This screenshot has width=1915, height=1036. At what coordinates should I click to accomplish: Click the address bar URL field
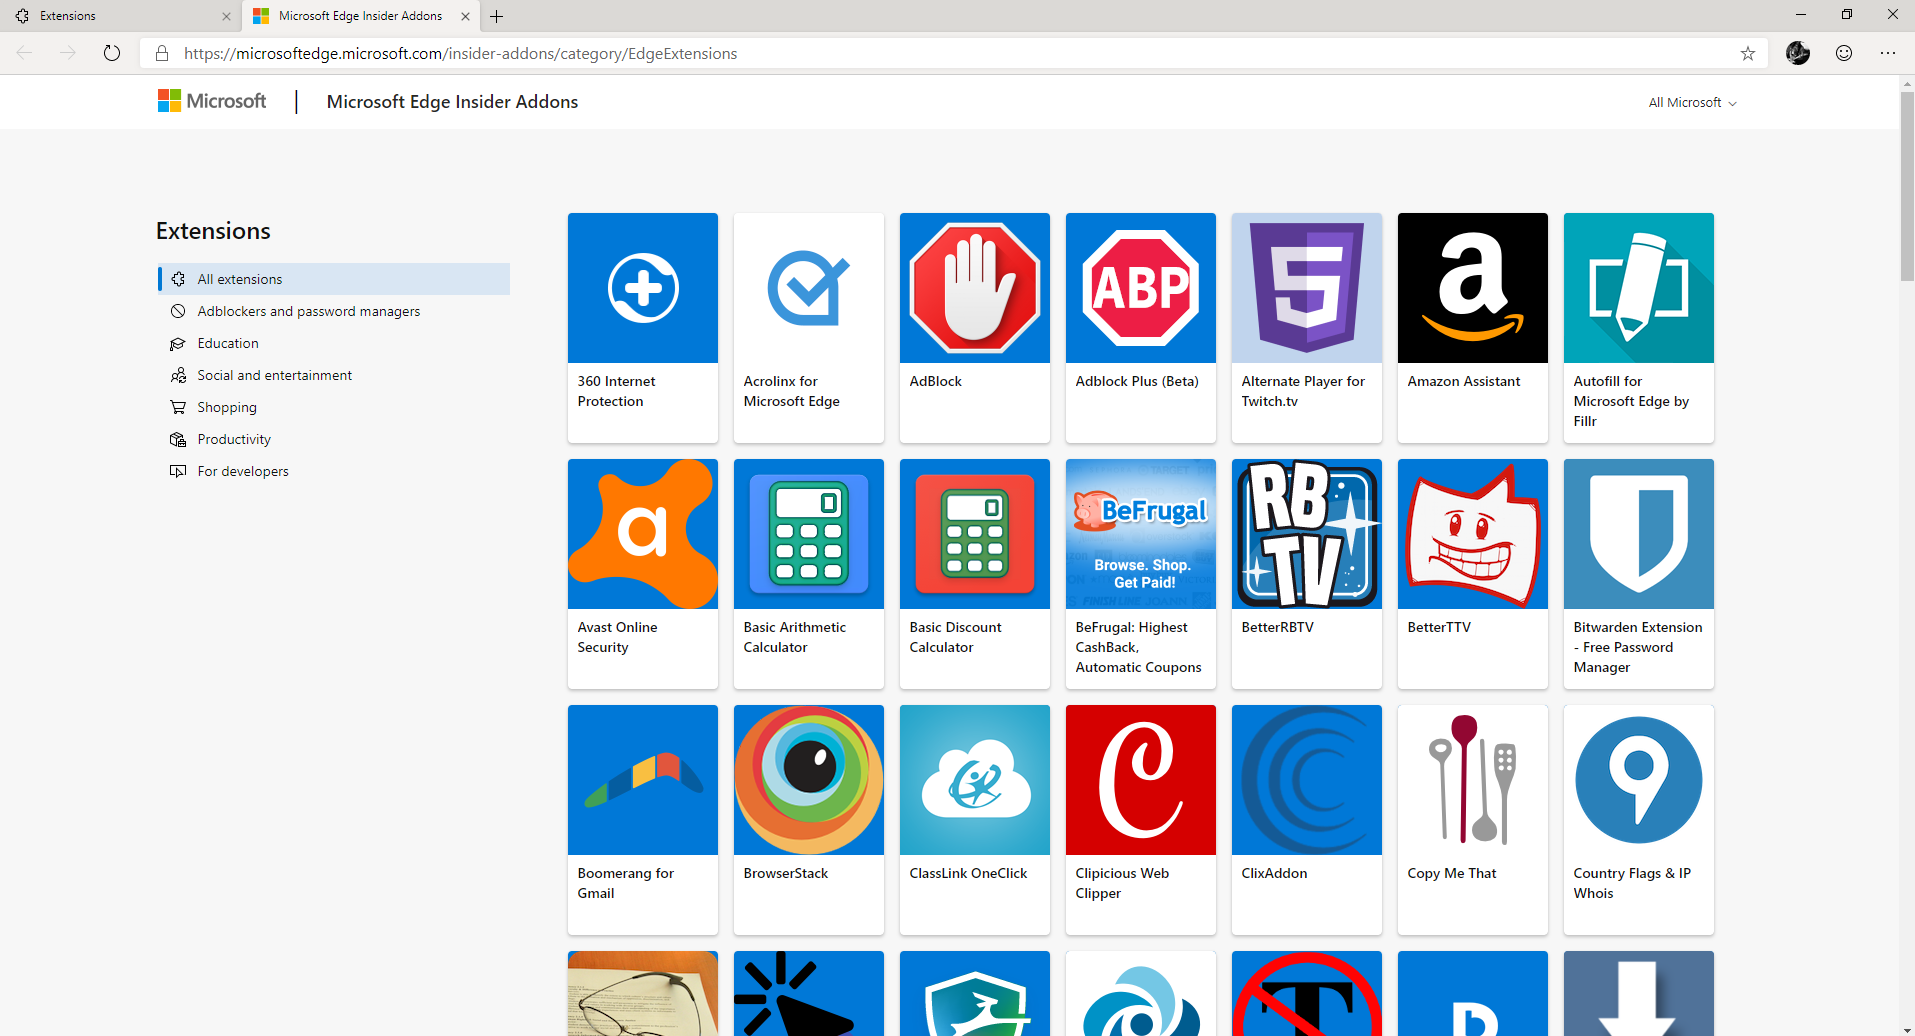click(955, 54)
